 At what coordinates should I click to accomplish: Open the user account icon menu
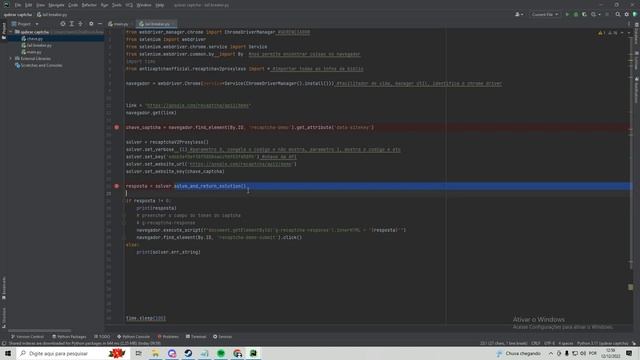(519, 14)
